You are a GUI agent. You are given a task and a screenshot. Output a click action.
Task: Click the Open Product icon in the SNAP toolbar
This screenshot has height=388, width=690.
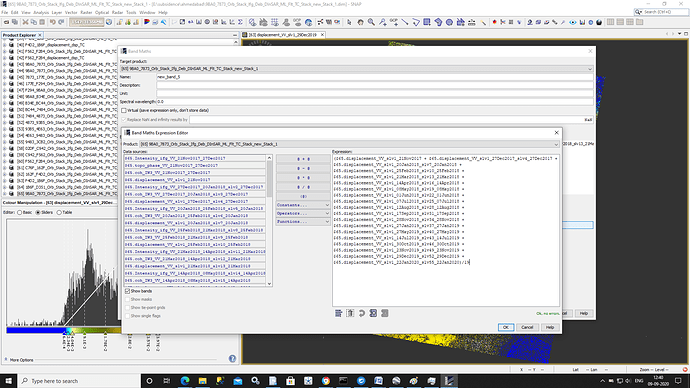7,22
